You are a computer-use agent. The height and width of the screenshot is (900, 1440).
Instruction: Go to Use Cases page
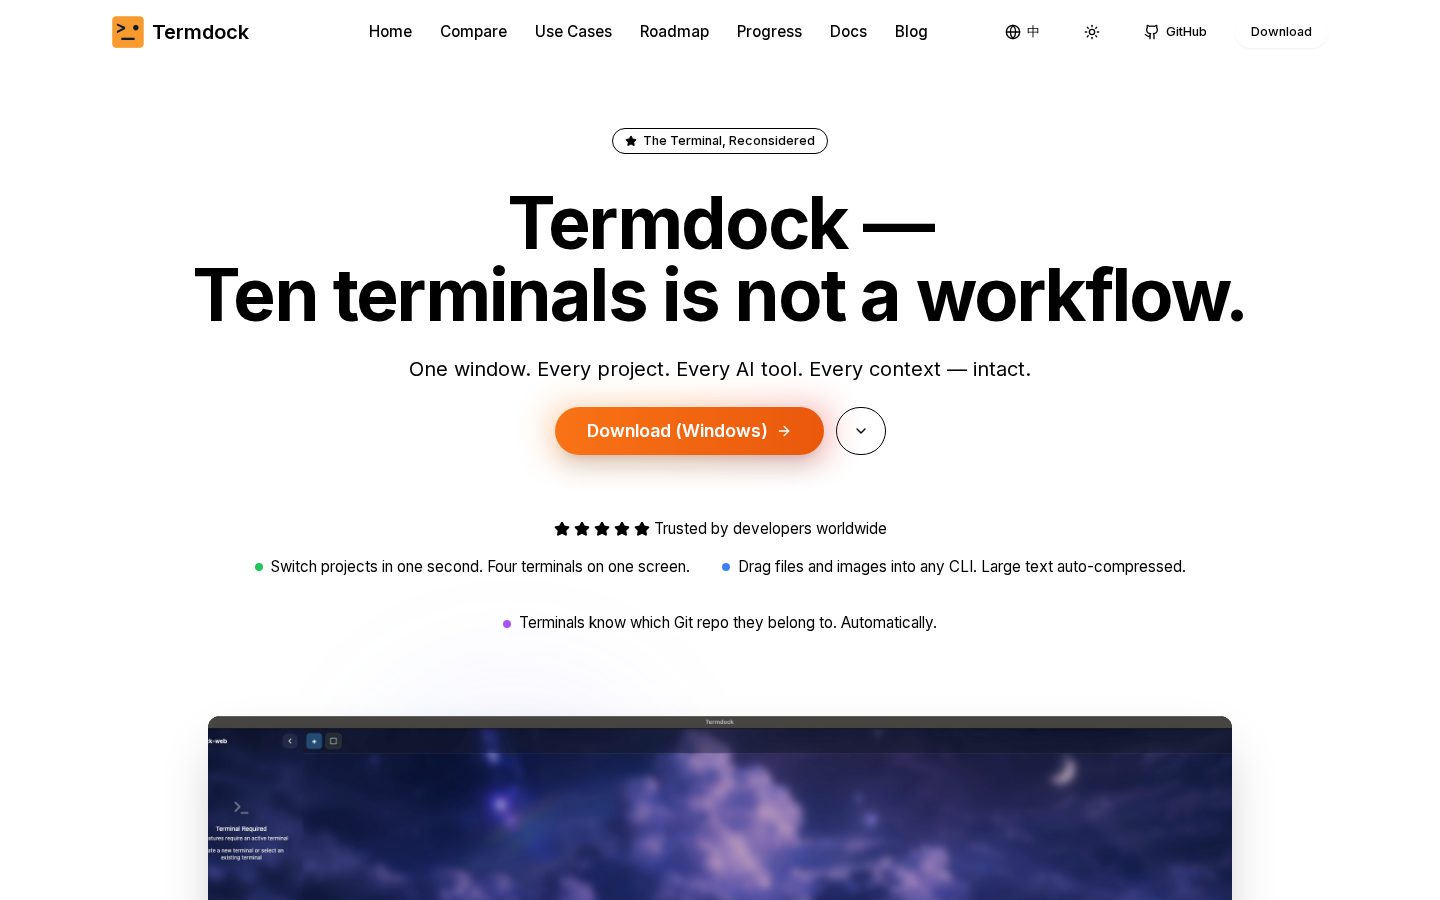[x=573, y=32]
